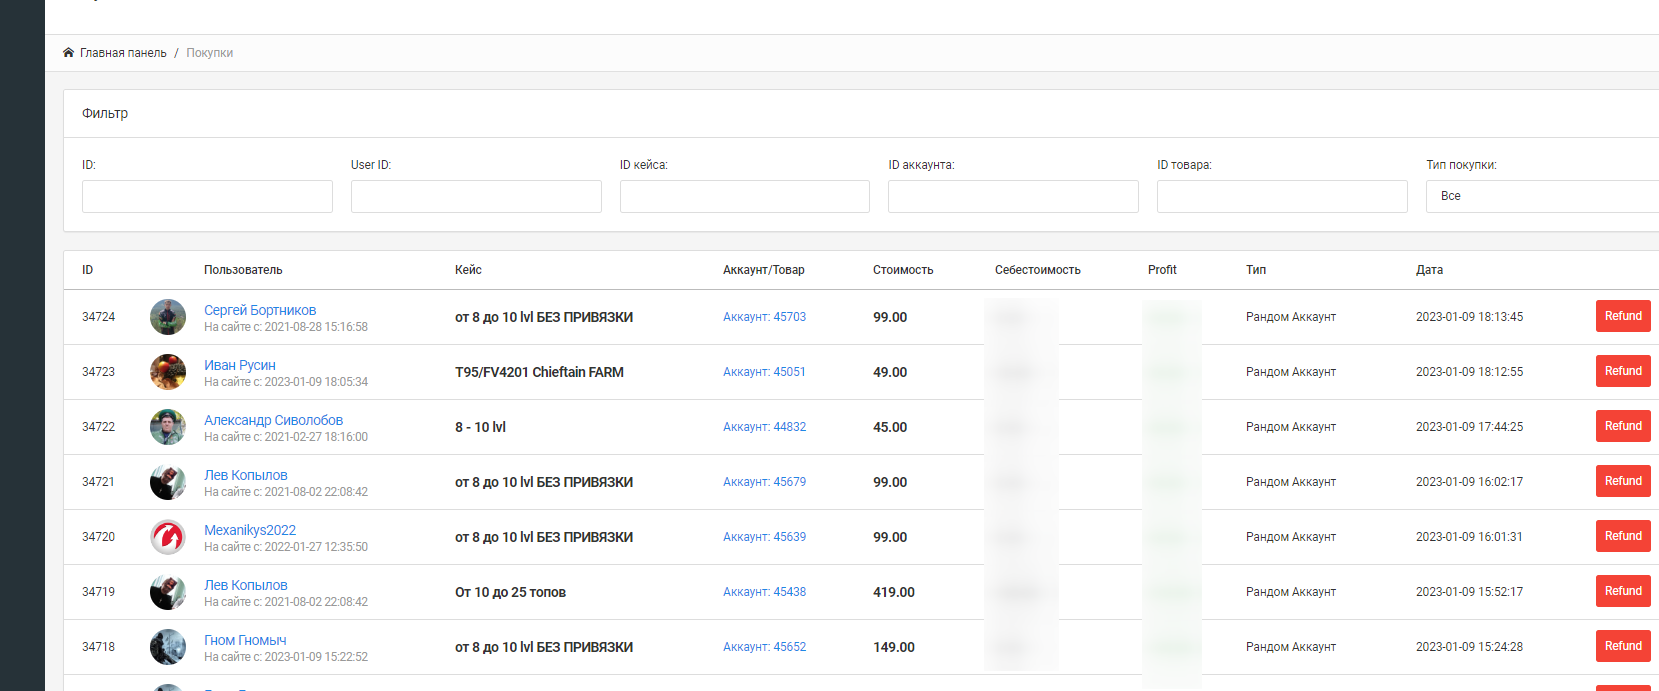Open user profile Лев Копылов in row 34721

246,475
